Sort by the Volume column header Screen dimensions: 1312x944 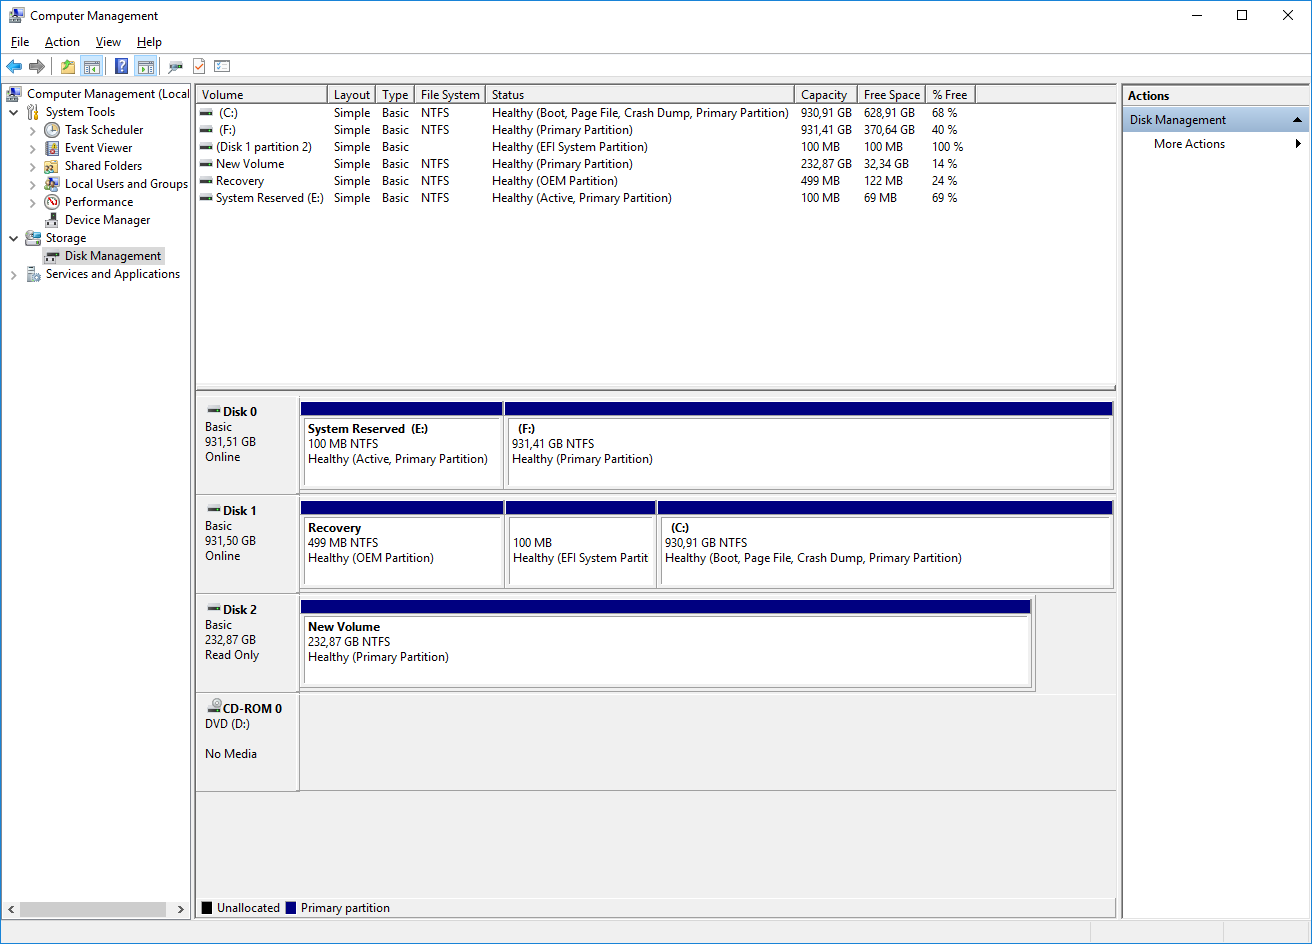click(262, 95)
